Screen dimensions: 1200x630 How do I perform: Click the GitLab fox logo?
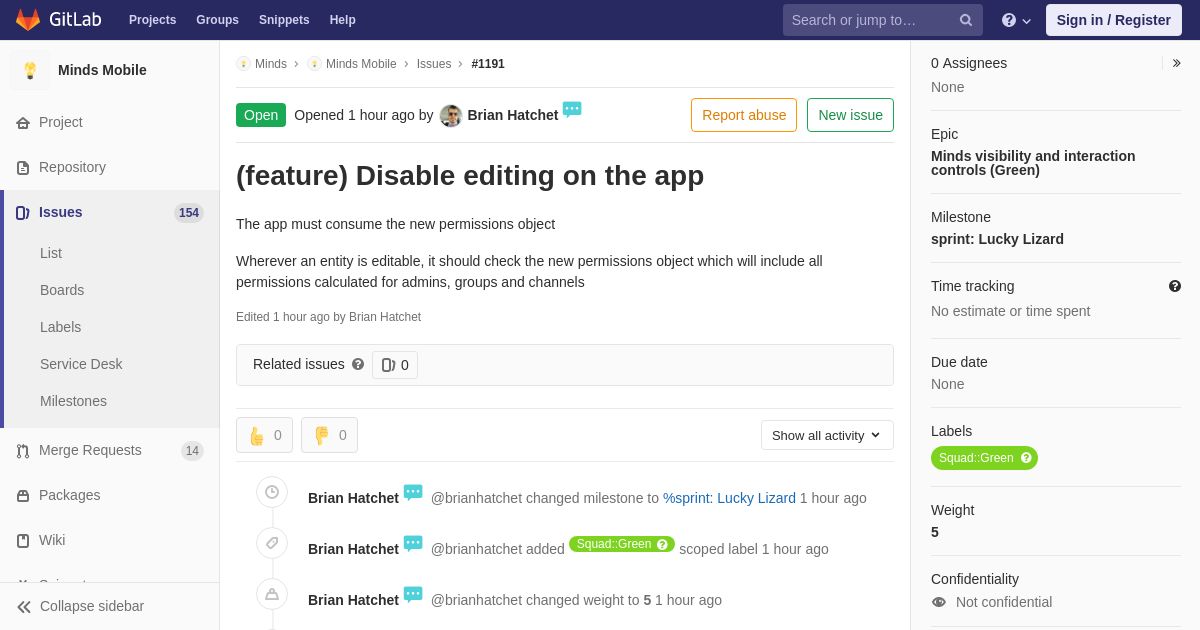pos(28,20)
